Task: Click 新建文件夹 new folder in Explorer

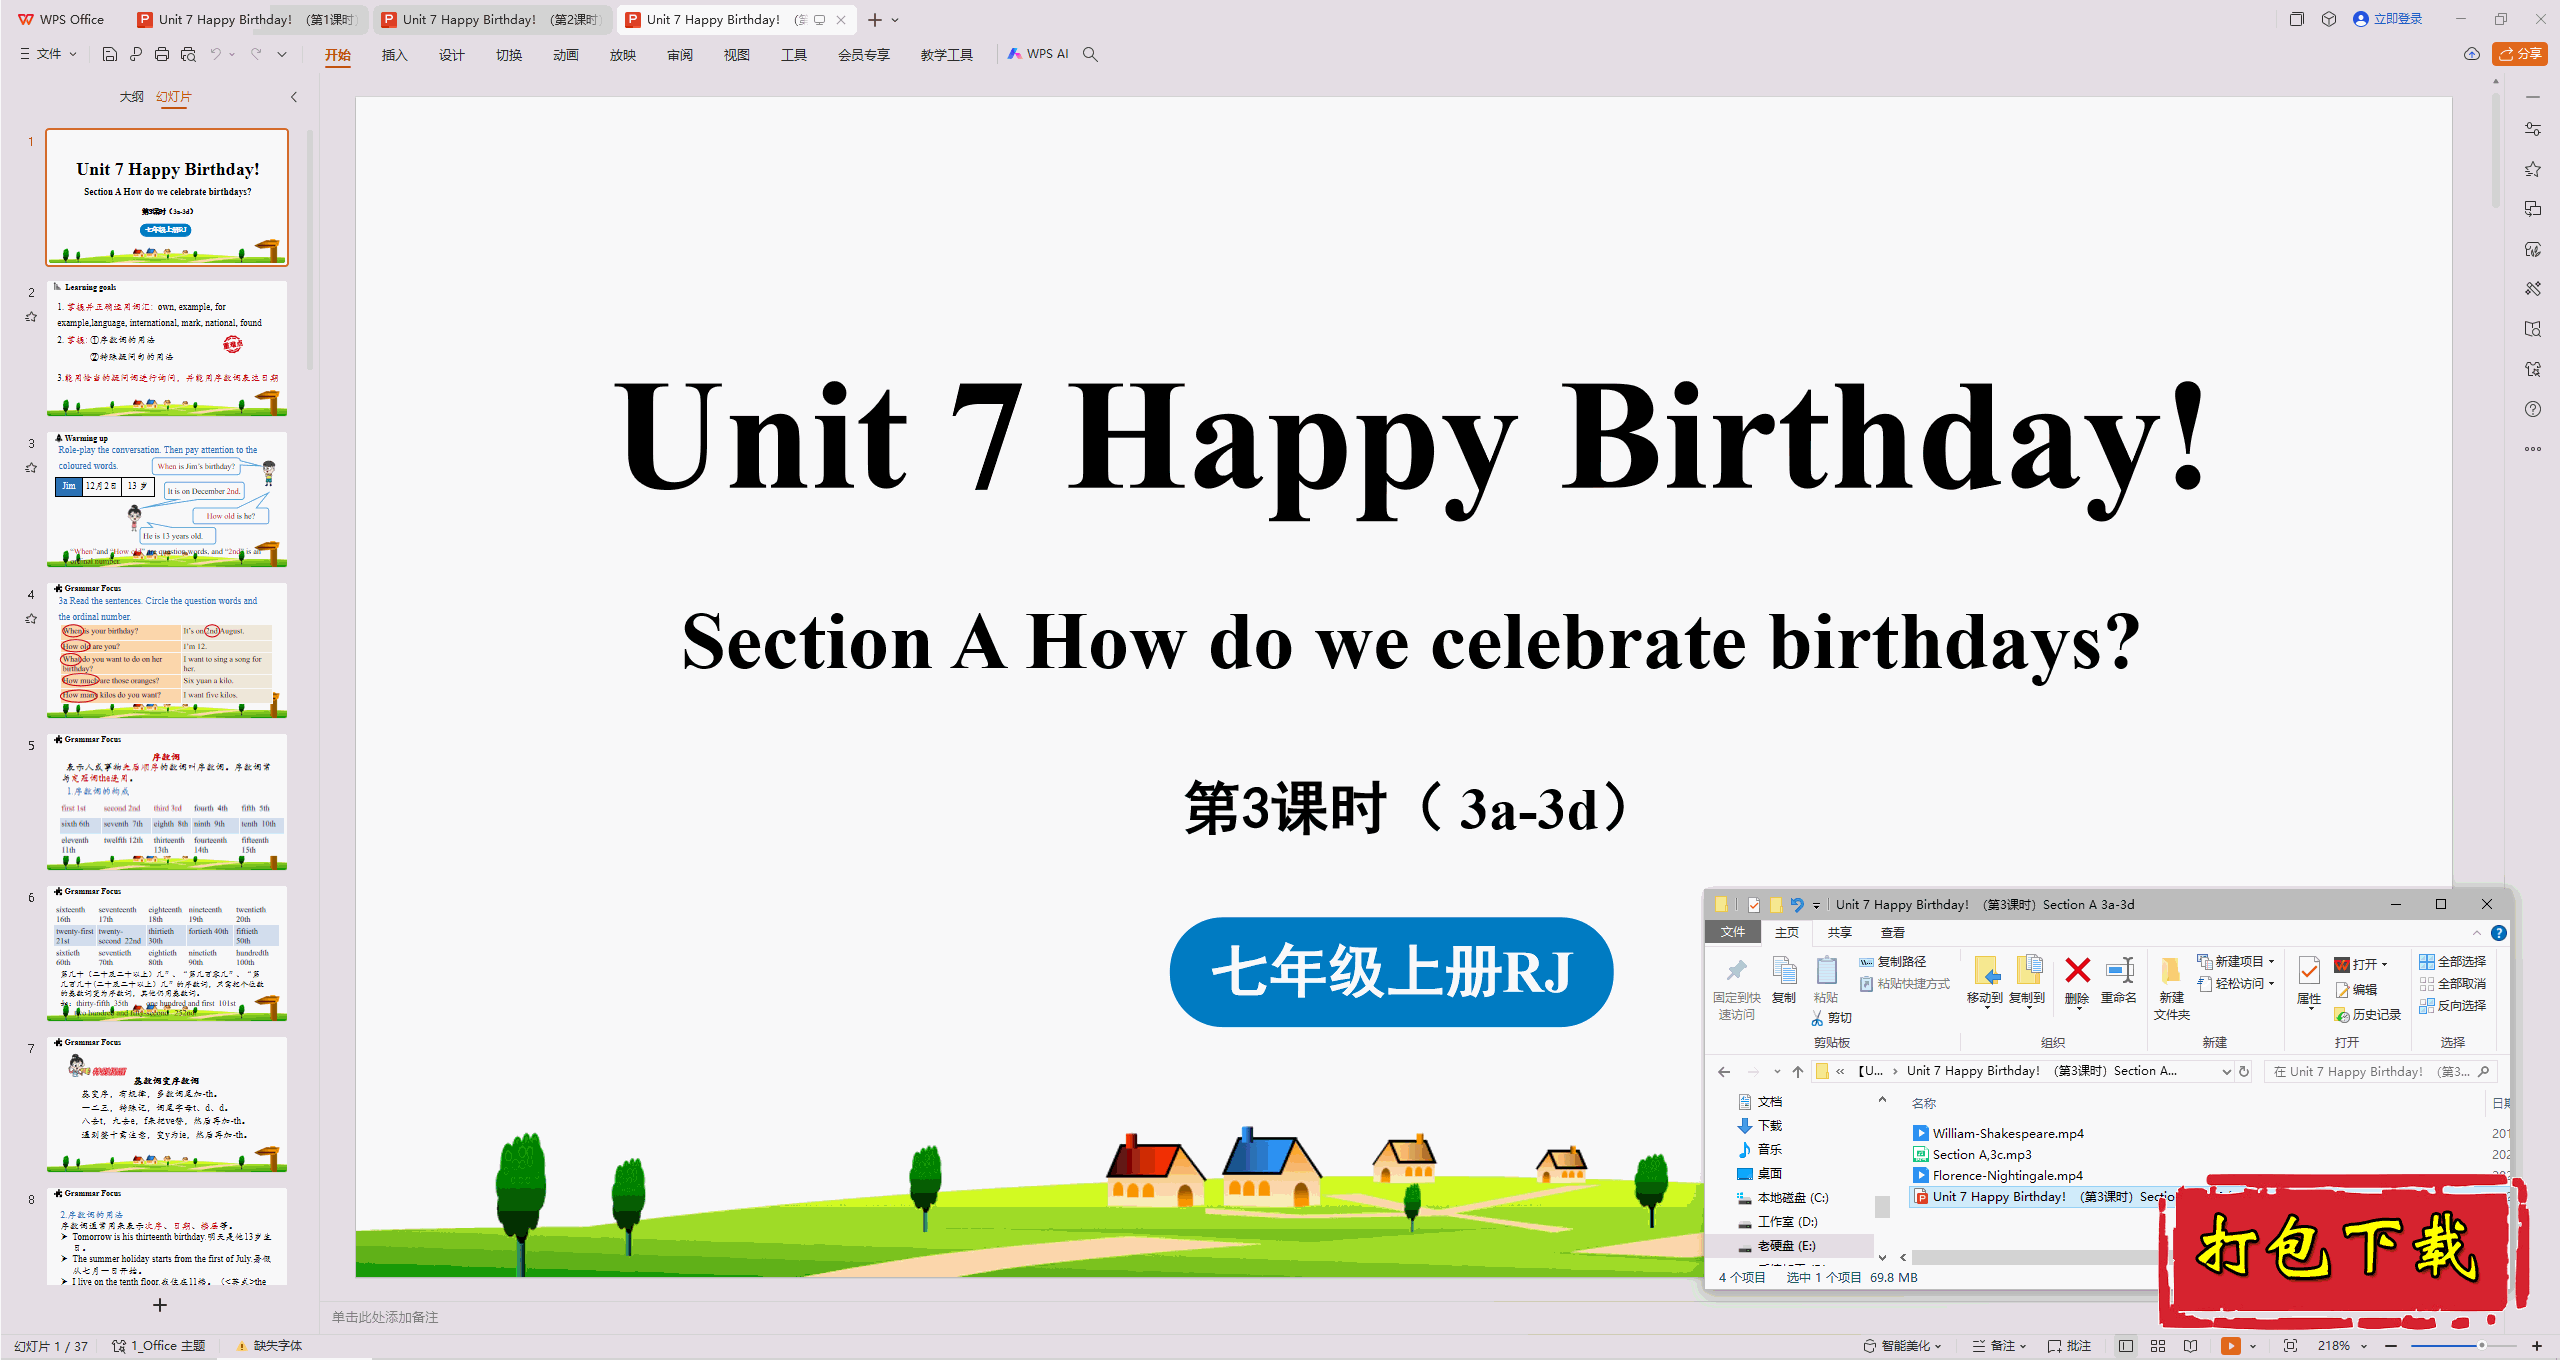Action: coord(2171,988)
